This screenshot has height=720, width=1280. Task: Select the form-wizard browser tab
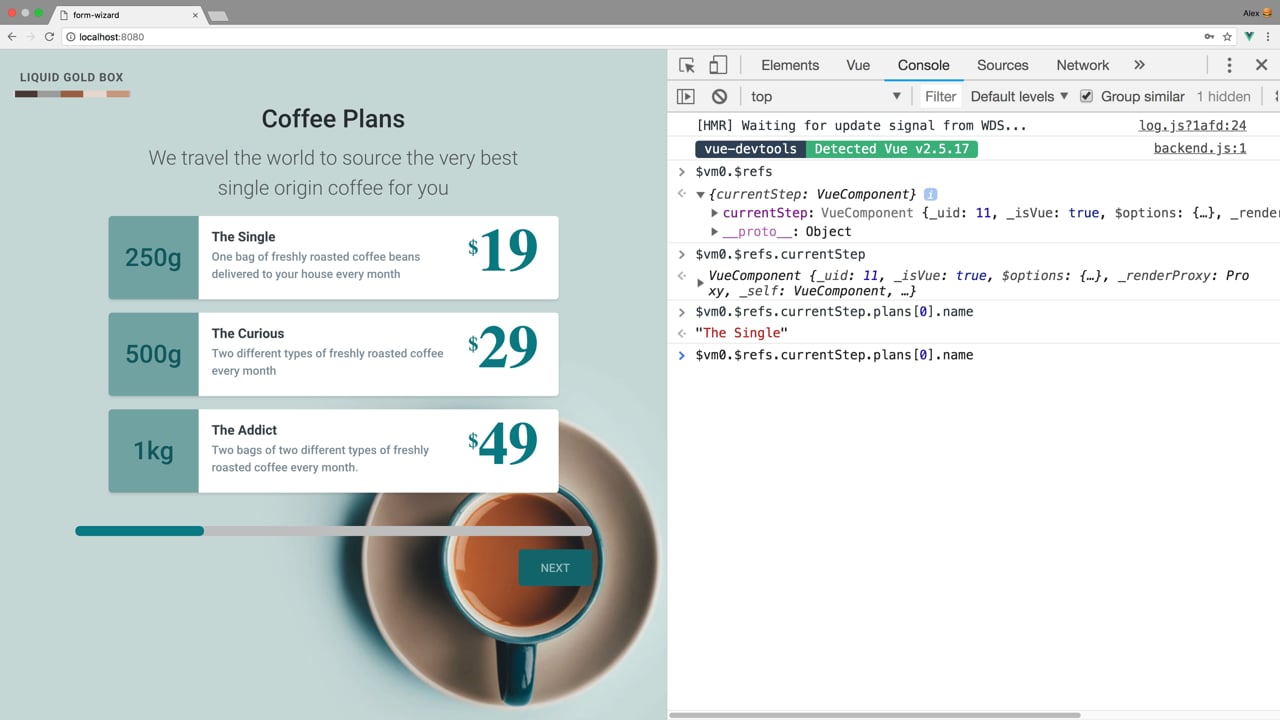point(125,15)
